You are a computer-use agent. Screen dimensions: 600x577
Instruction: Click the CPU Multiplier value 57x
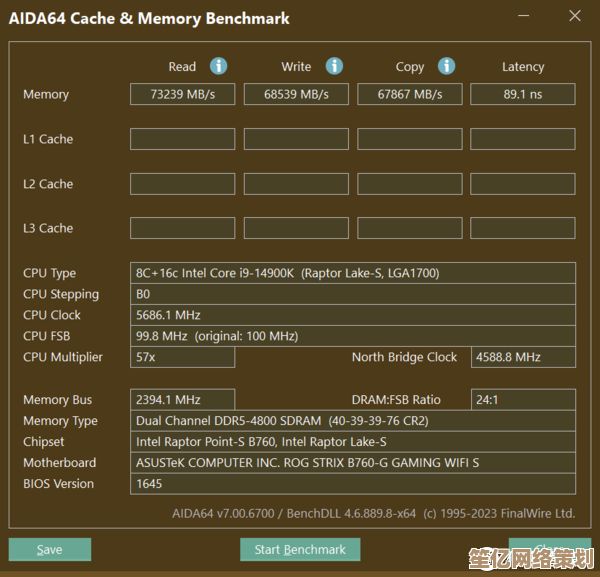(x=183, y=357)
